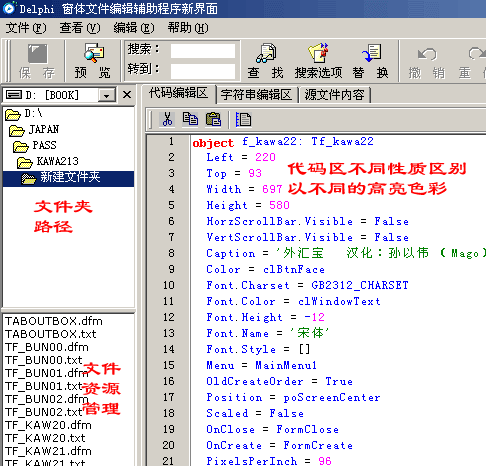Click the open folder icon of 新建文件夹
486x466 pixels.
click(x=29, y=179)
